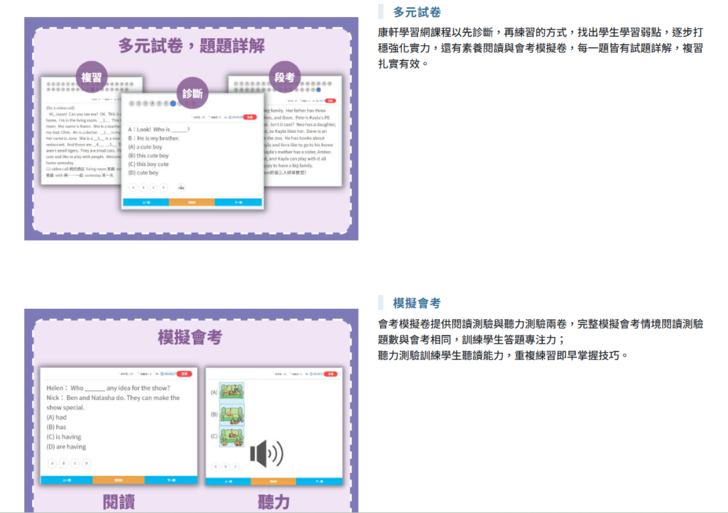Click the 複習 purple circle badge

pyautogui.click(x=92, y=76)
